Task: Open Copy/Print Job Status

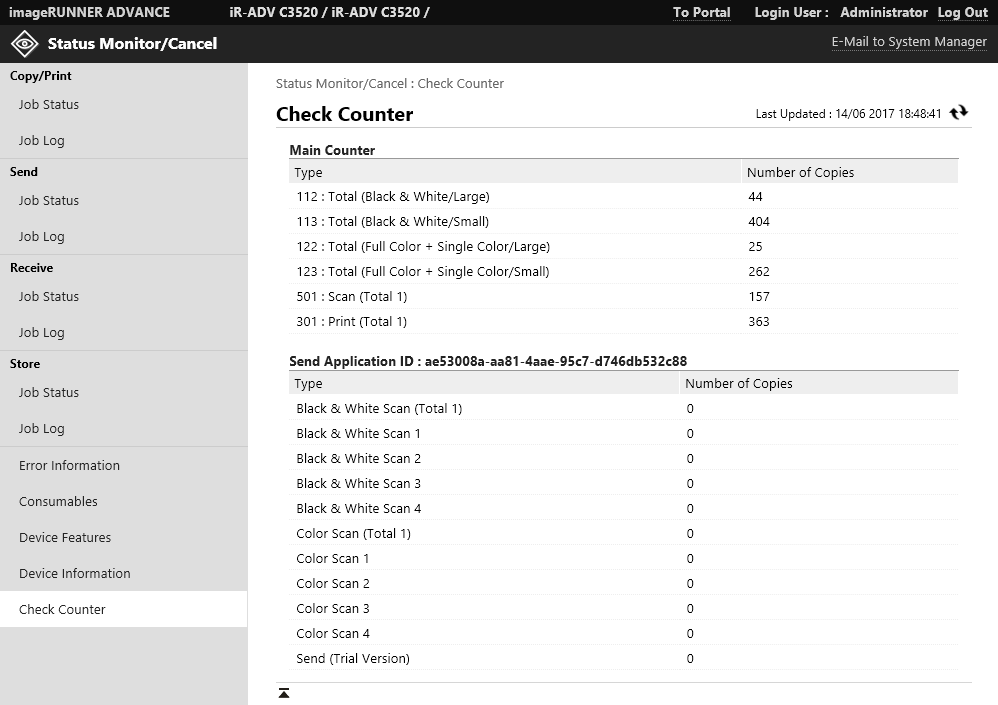Action: pos(49,104)
